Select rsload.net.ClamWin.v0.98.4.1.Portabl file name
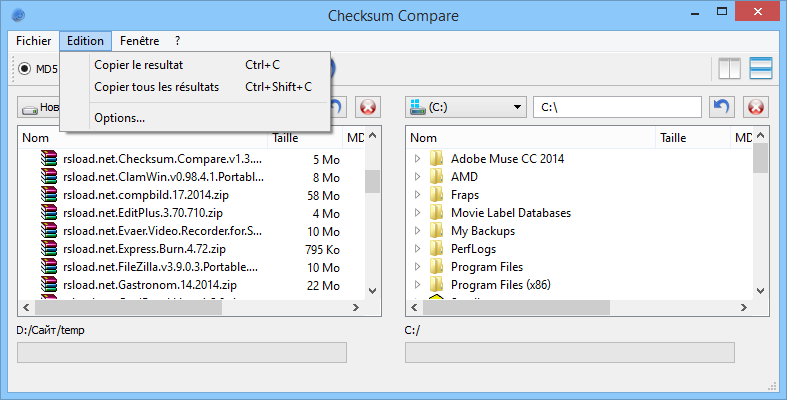 tap(164, 177)
